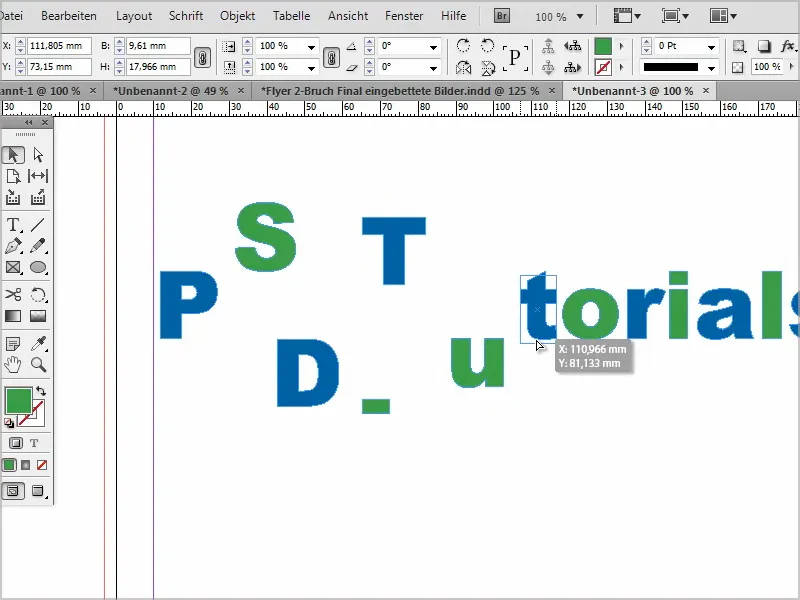800x600 pixels.
Task: Click the rotate 90° clockwise icon
Action: click(463, 45)
